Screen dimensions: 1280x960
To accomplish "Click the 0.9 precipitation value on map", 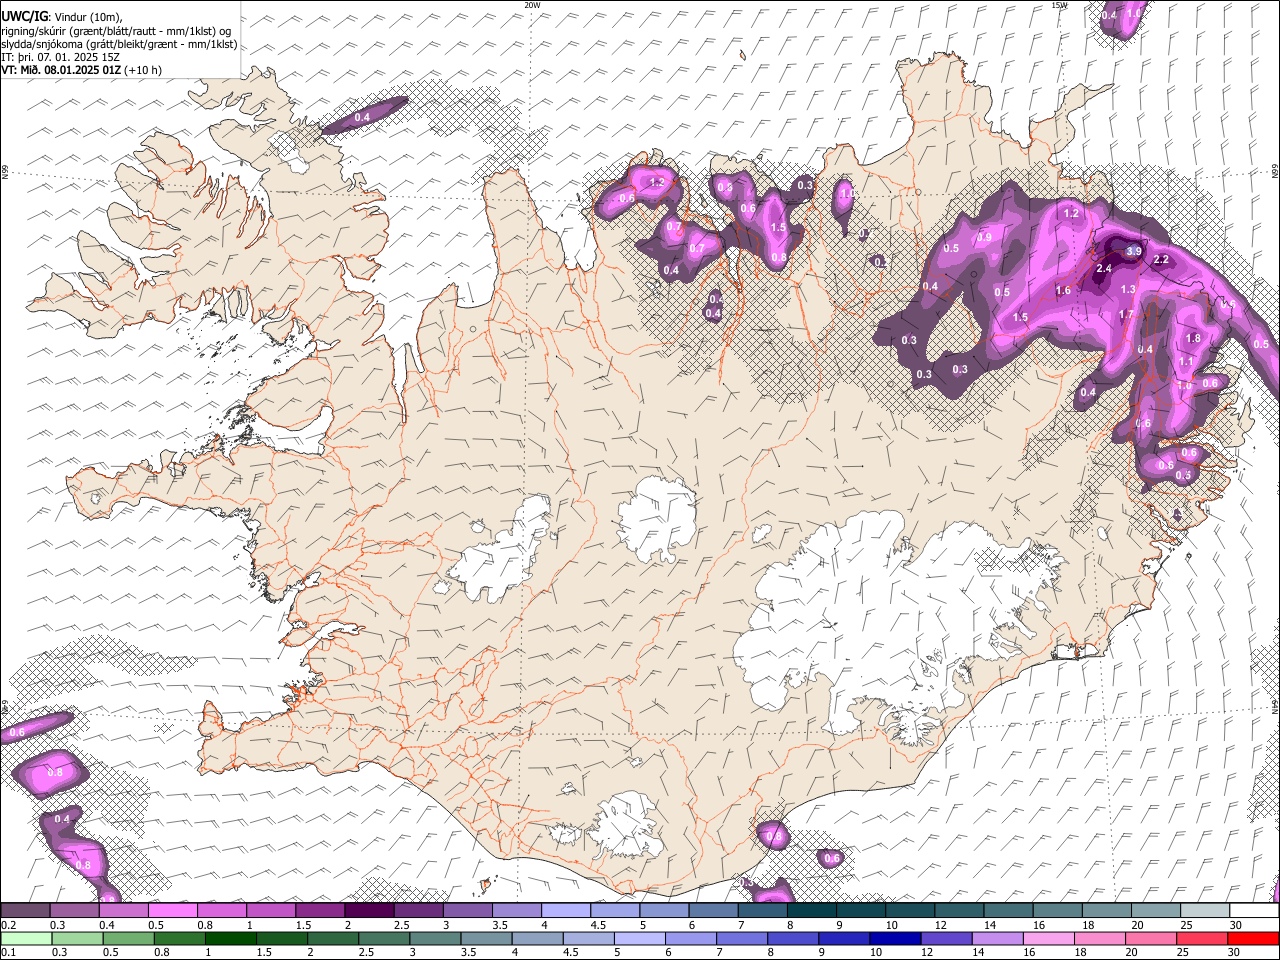I will pos(984,238).
